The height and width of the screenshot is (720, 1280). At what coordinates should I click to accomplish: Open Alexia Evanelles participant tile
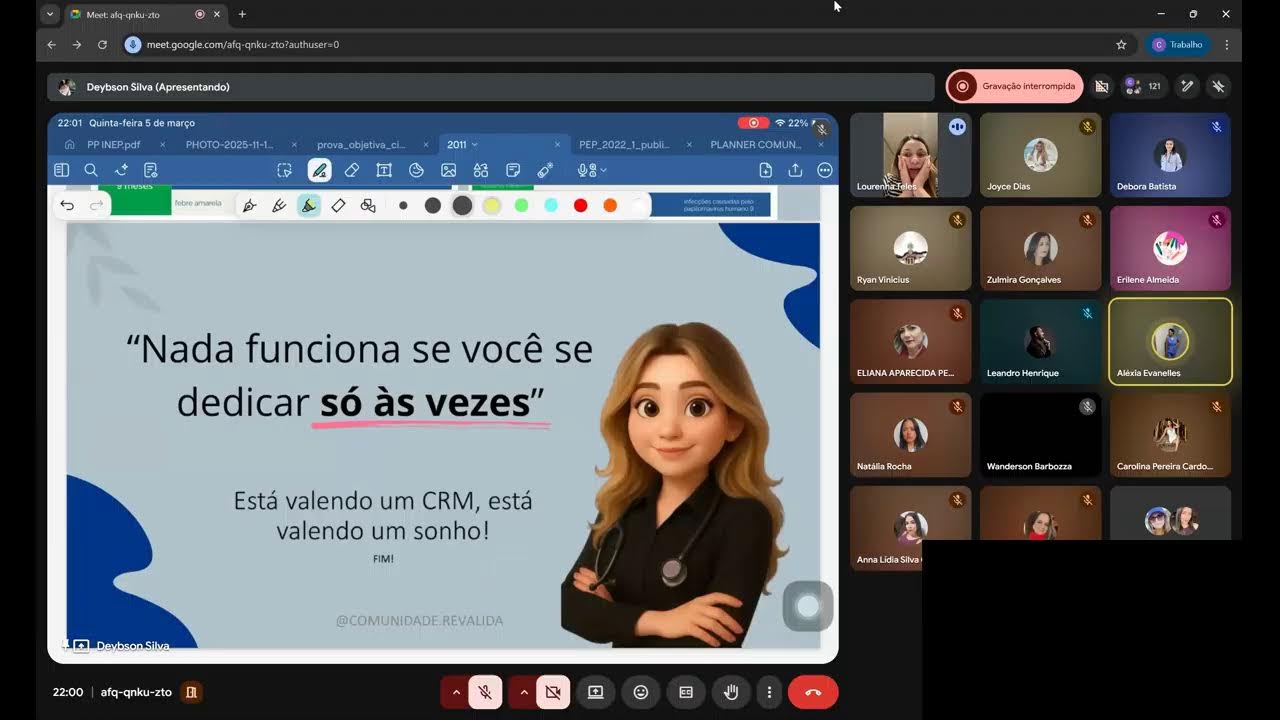tap(1170, 342)
